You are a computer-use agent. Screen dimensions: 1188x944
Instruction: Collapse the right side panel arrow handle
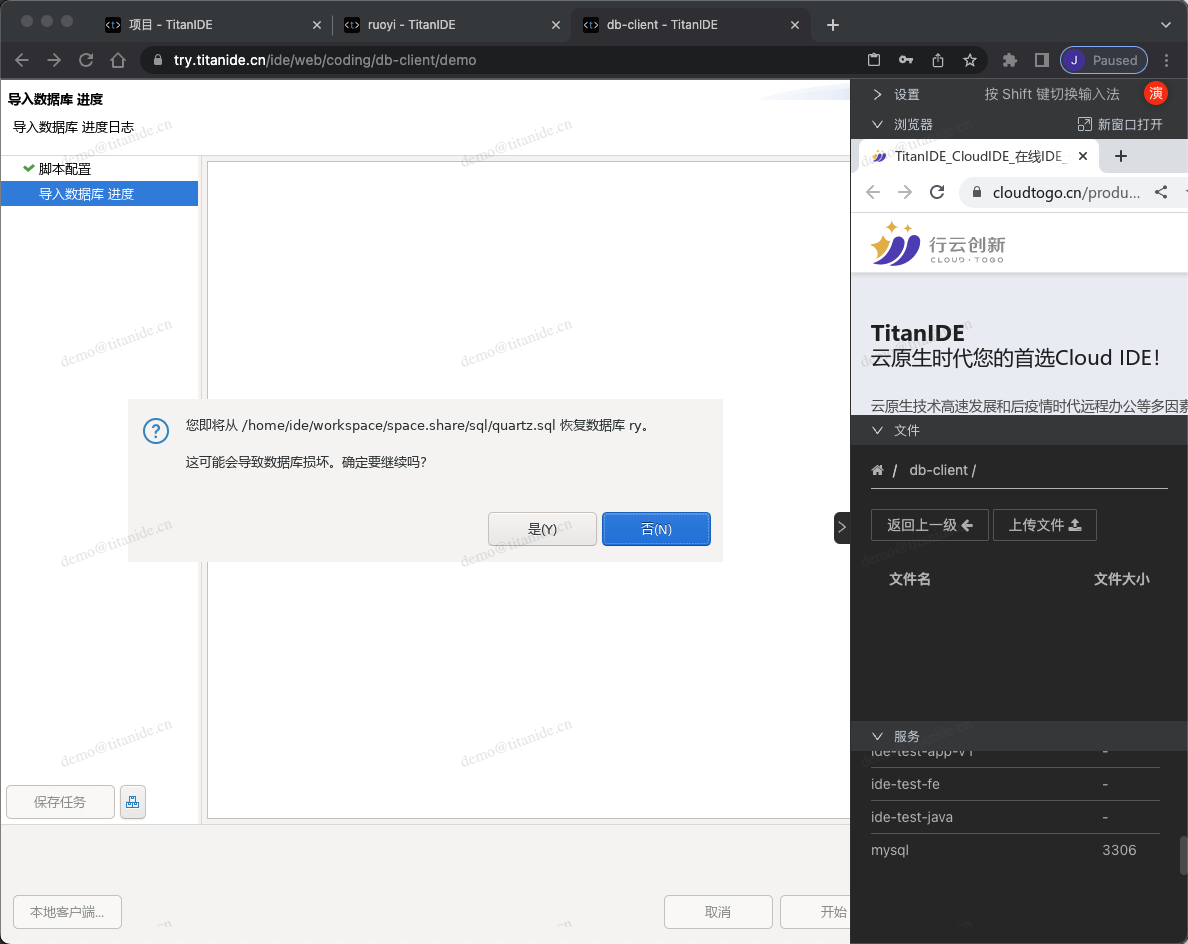pyautogui.click(x=841, y=527)
